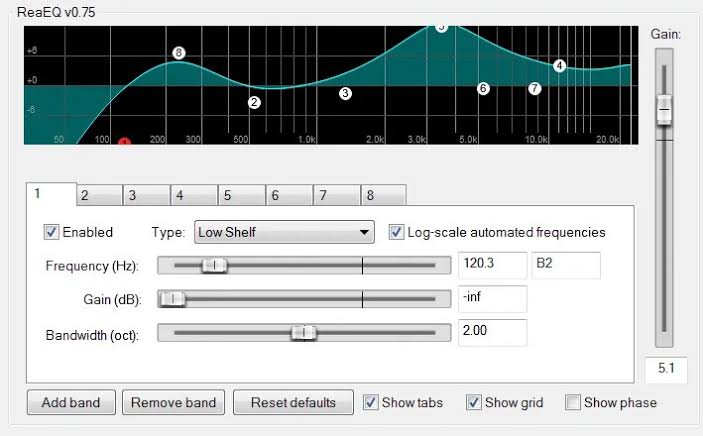Click the vertical master Gain slider handle
Viewport: 703px width, 436px height.
pos(664,110)
